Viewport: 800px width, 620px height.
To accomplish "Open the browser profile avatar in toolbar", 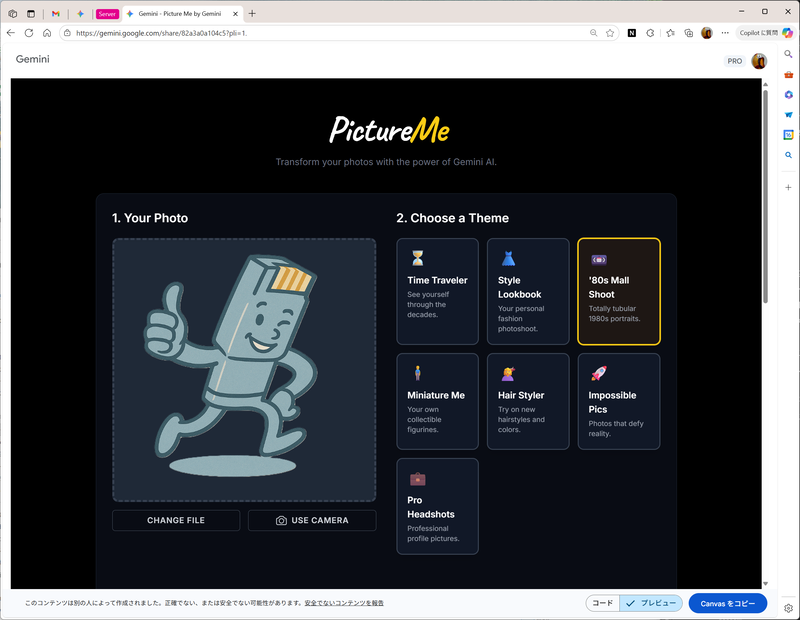I will pyautogui.click(x=707, y=33).
